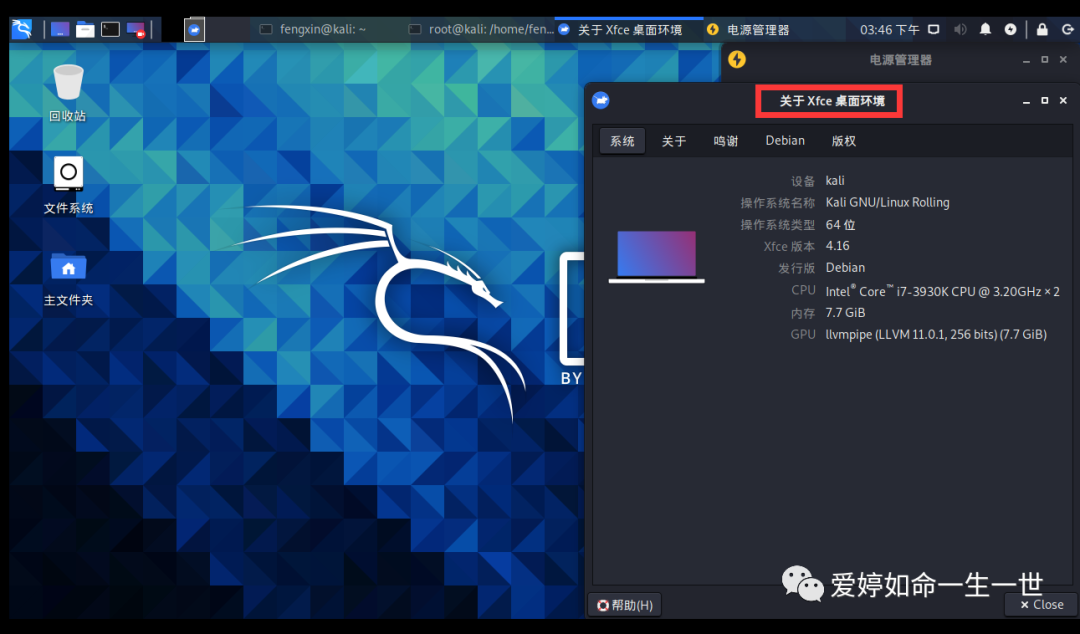Click the Close button in About dialog
1080x634 pixels.
(1041, 604)
